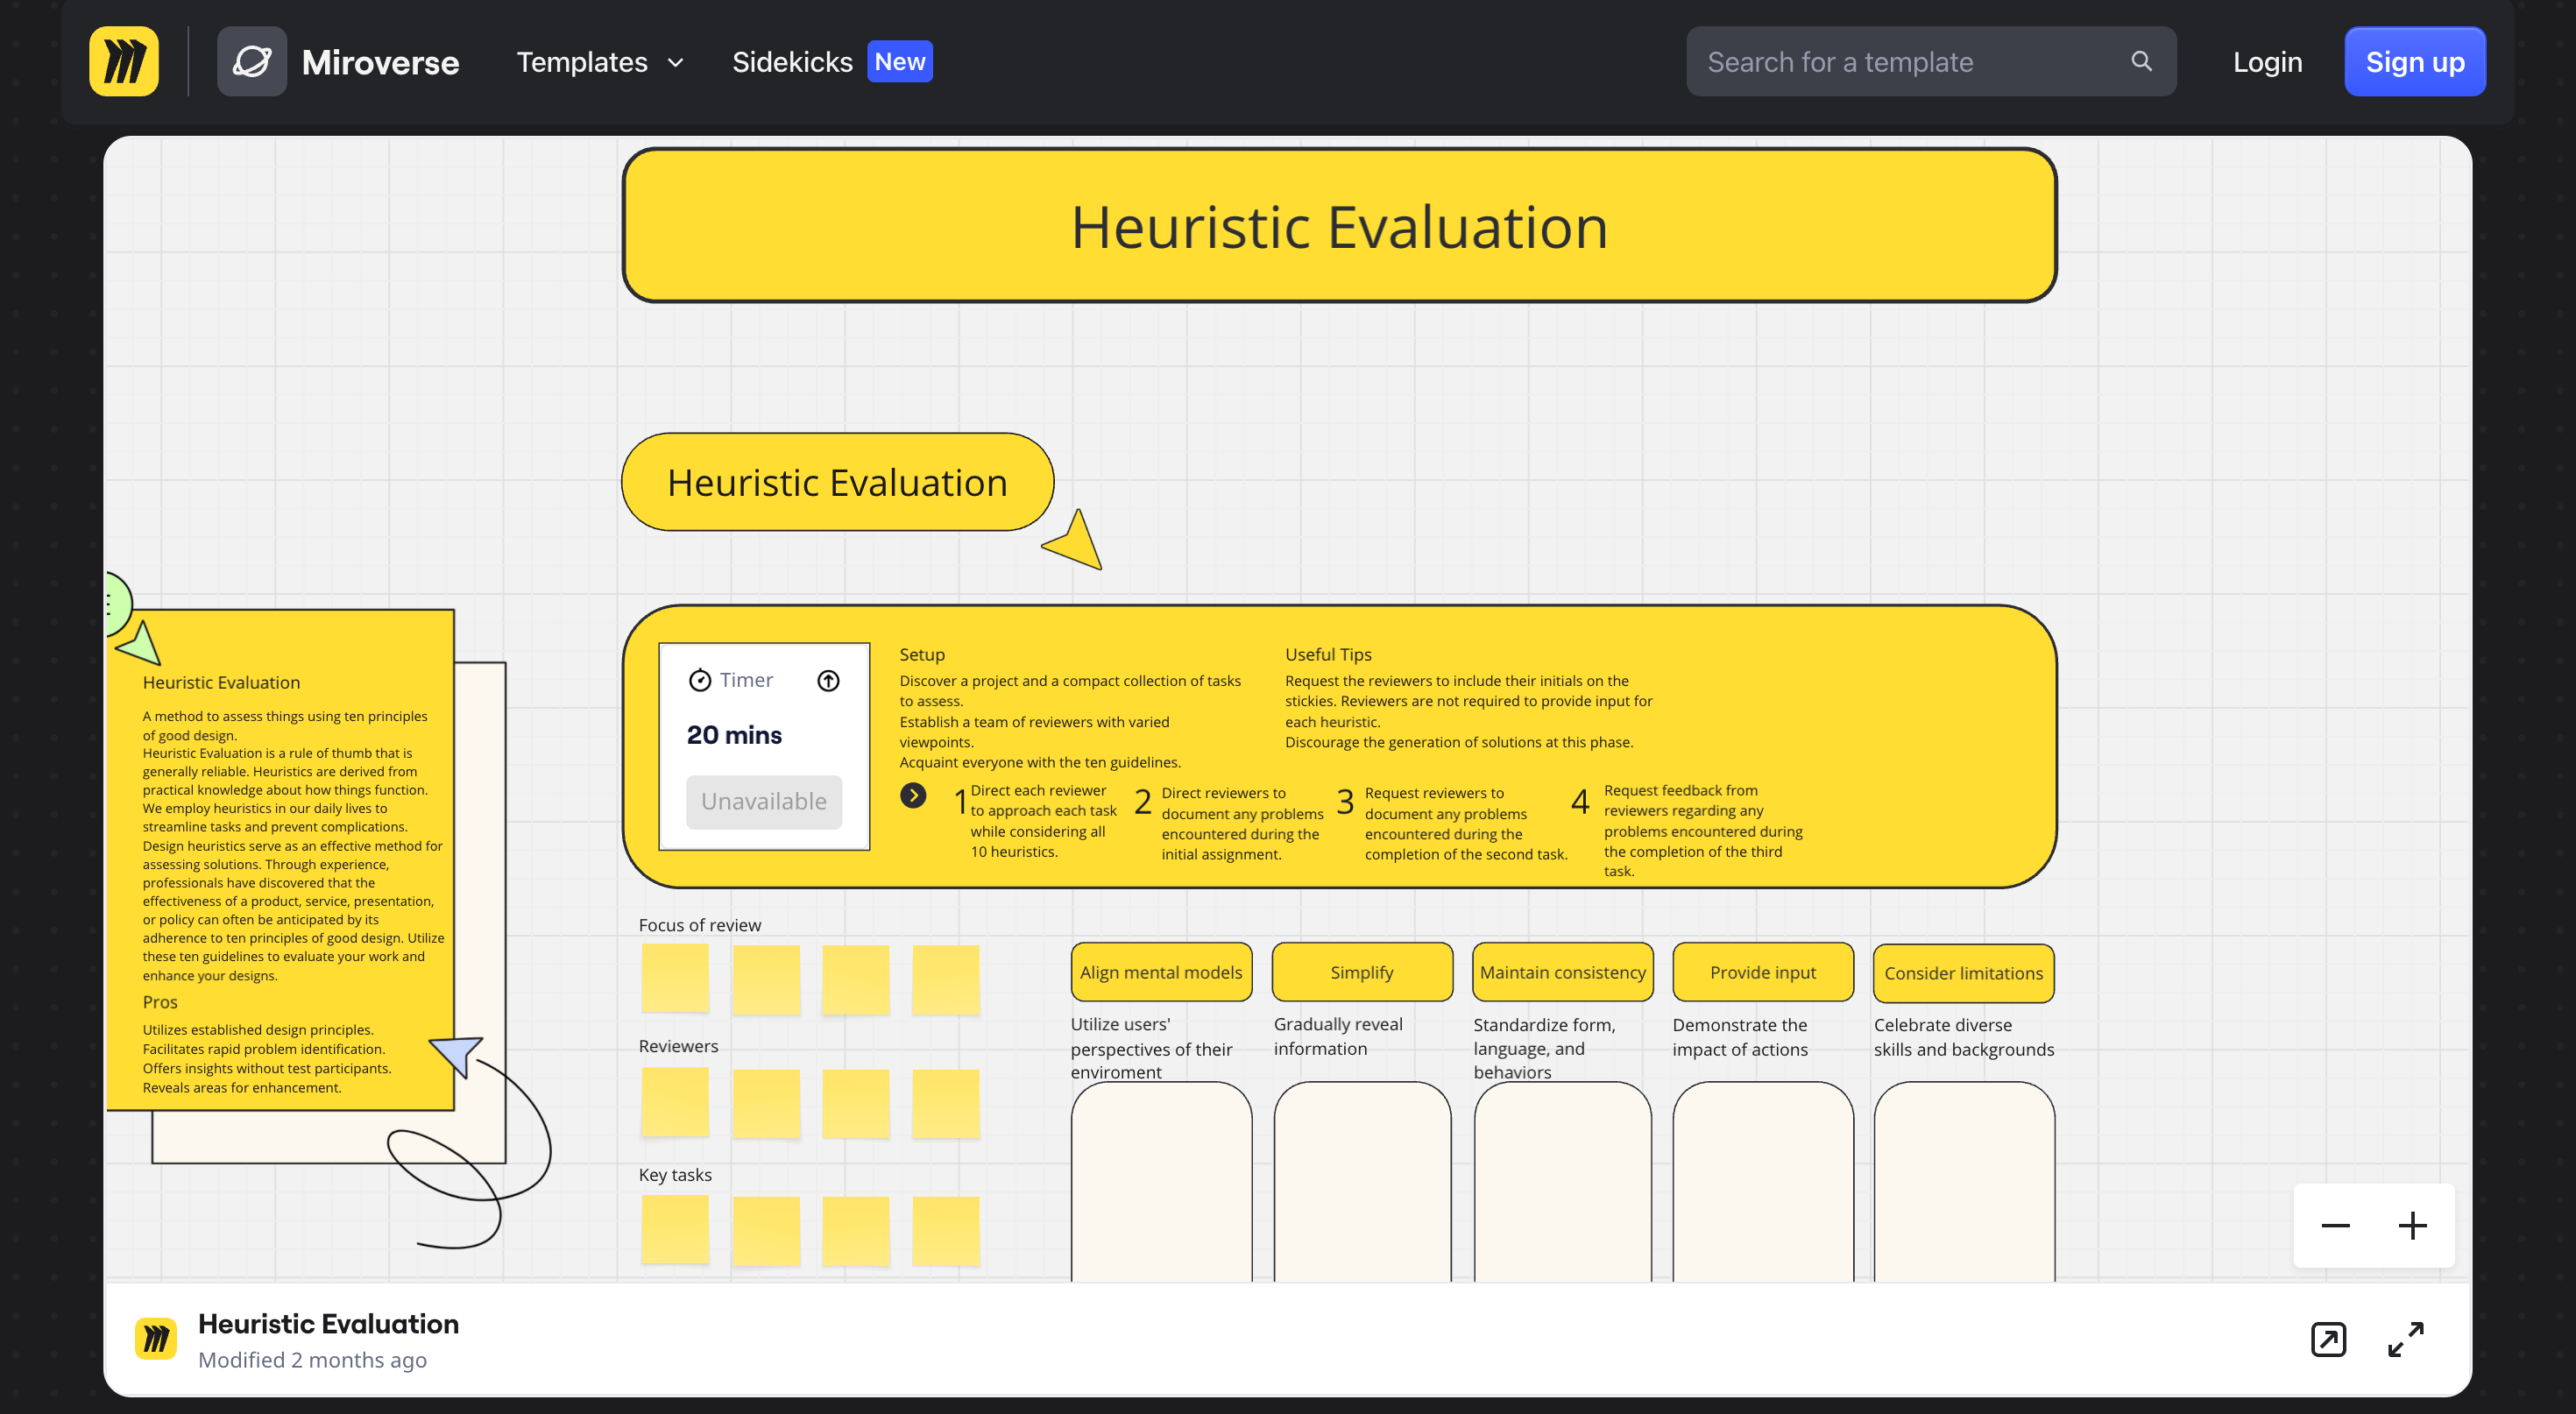Open the template in a new tab
The width and height of the screenshot is (2576, 1414).
(2329, 1339)
